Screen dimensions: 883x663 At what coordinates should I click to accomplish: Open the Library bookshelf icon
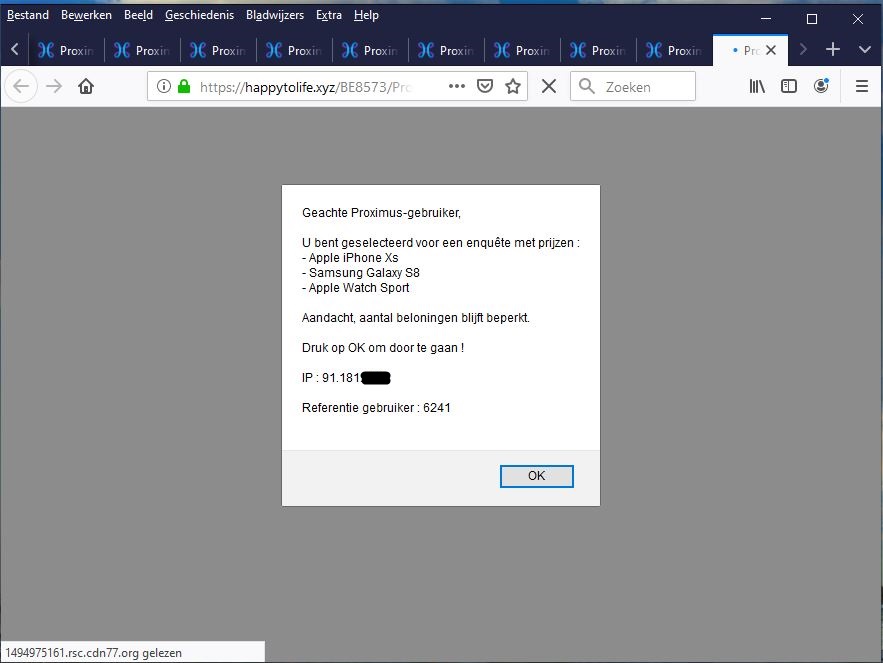click(757, 87)
